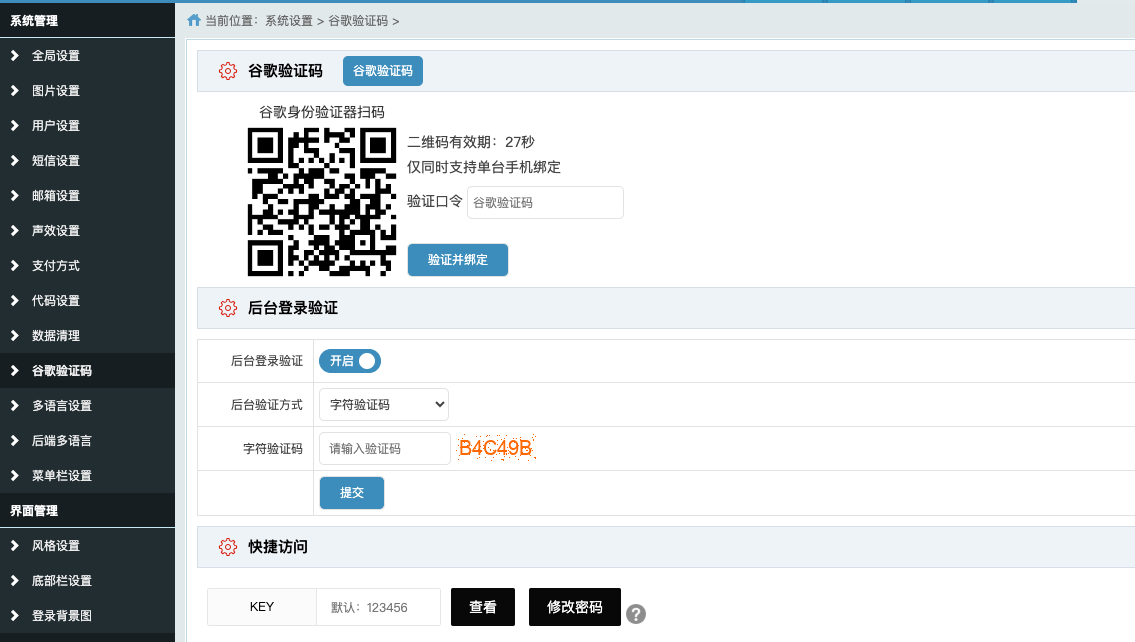Viewport: 1135px width, 642px height.
Task: Click the 仅同时支持单台手机绑定 note
Action: [484, 167]
